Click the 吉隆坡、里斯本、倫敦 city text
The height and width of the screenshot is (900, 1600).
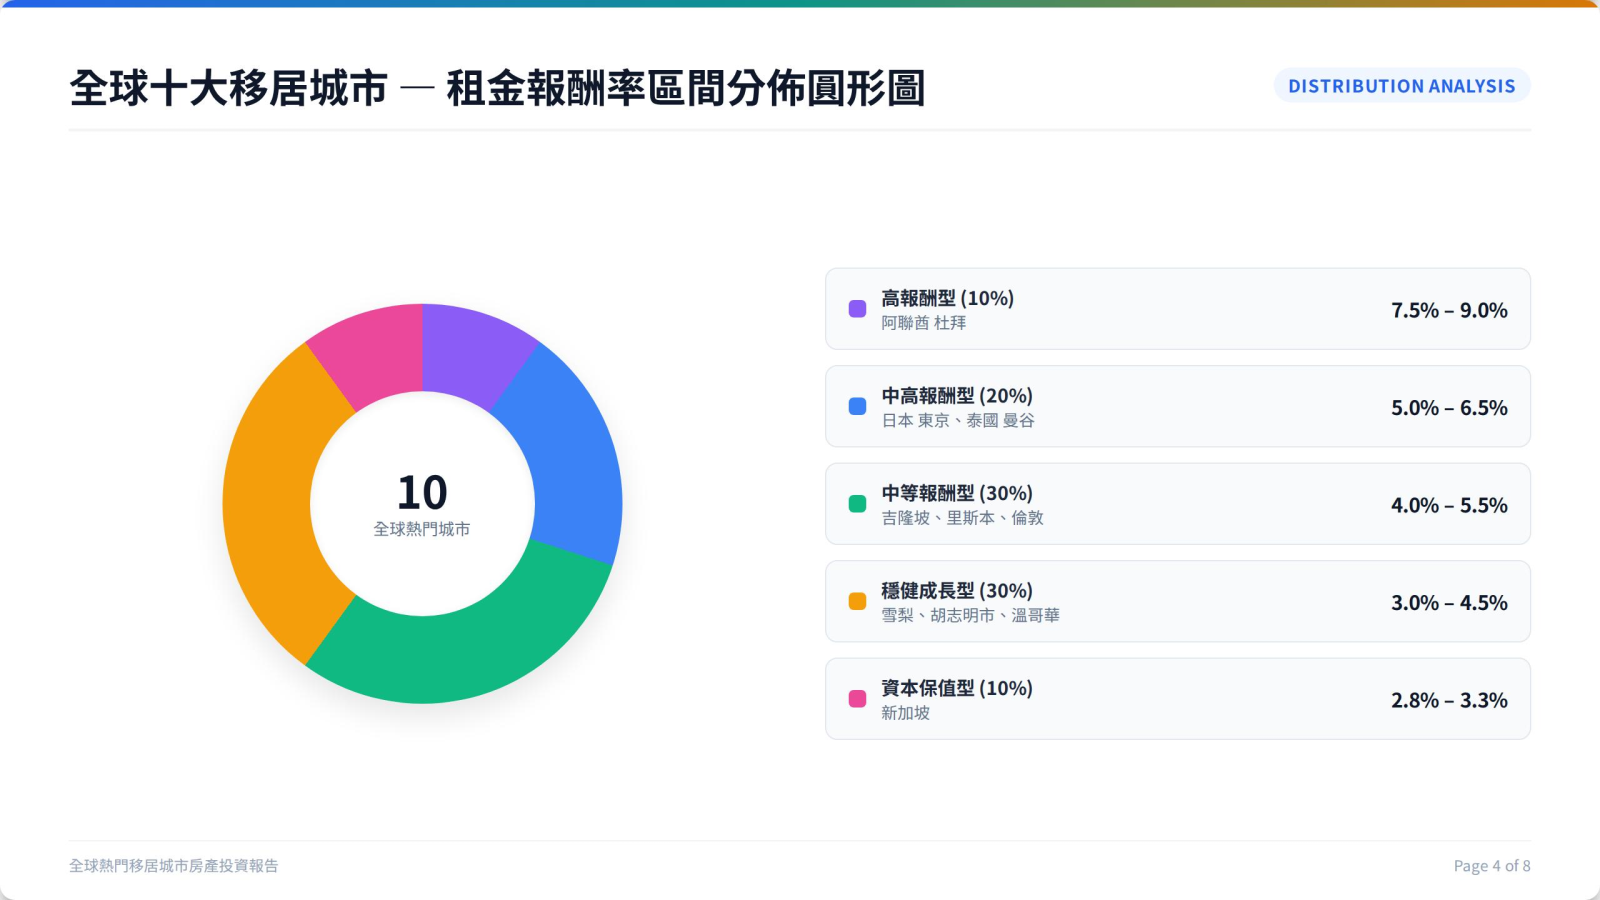point(962,518)
